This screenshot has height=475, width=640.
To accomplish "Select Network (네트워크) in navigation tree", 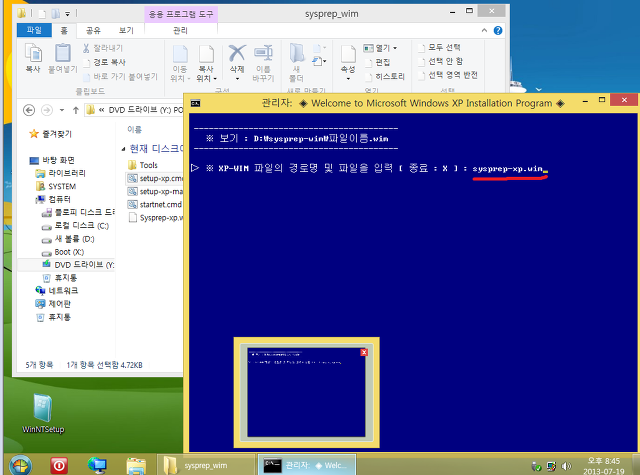I will tap(57, 291).
